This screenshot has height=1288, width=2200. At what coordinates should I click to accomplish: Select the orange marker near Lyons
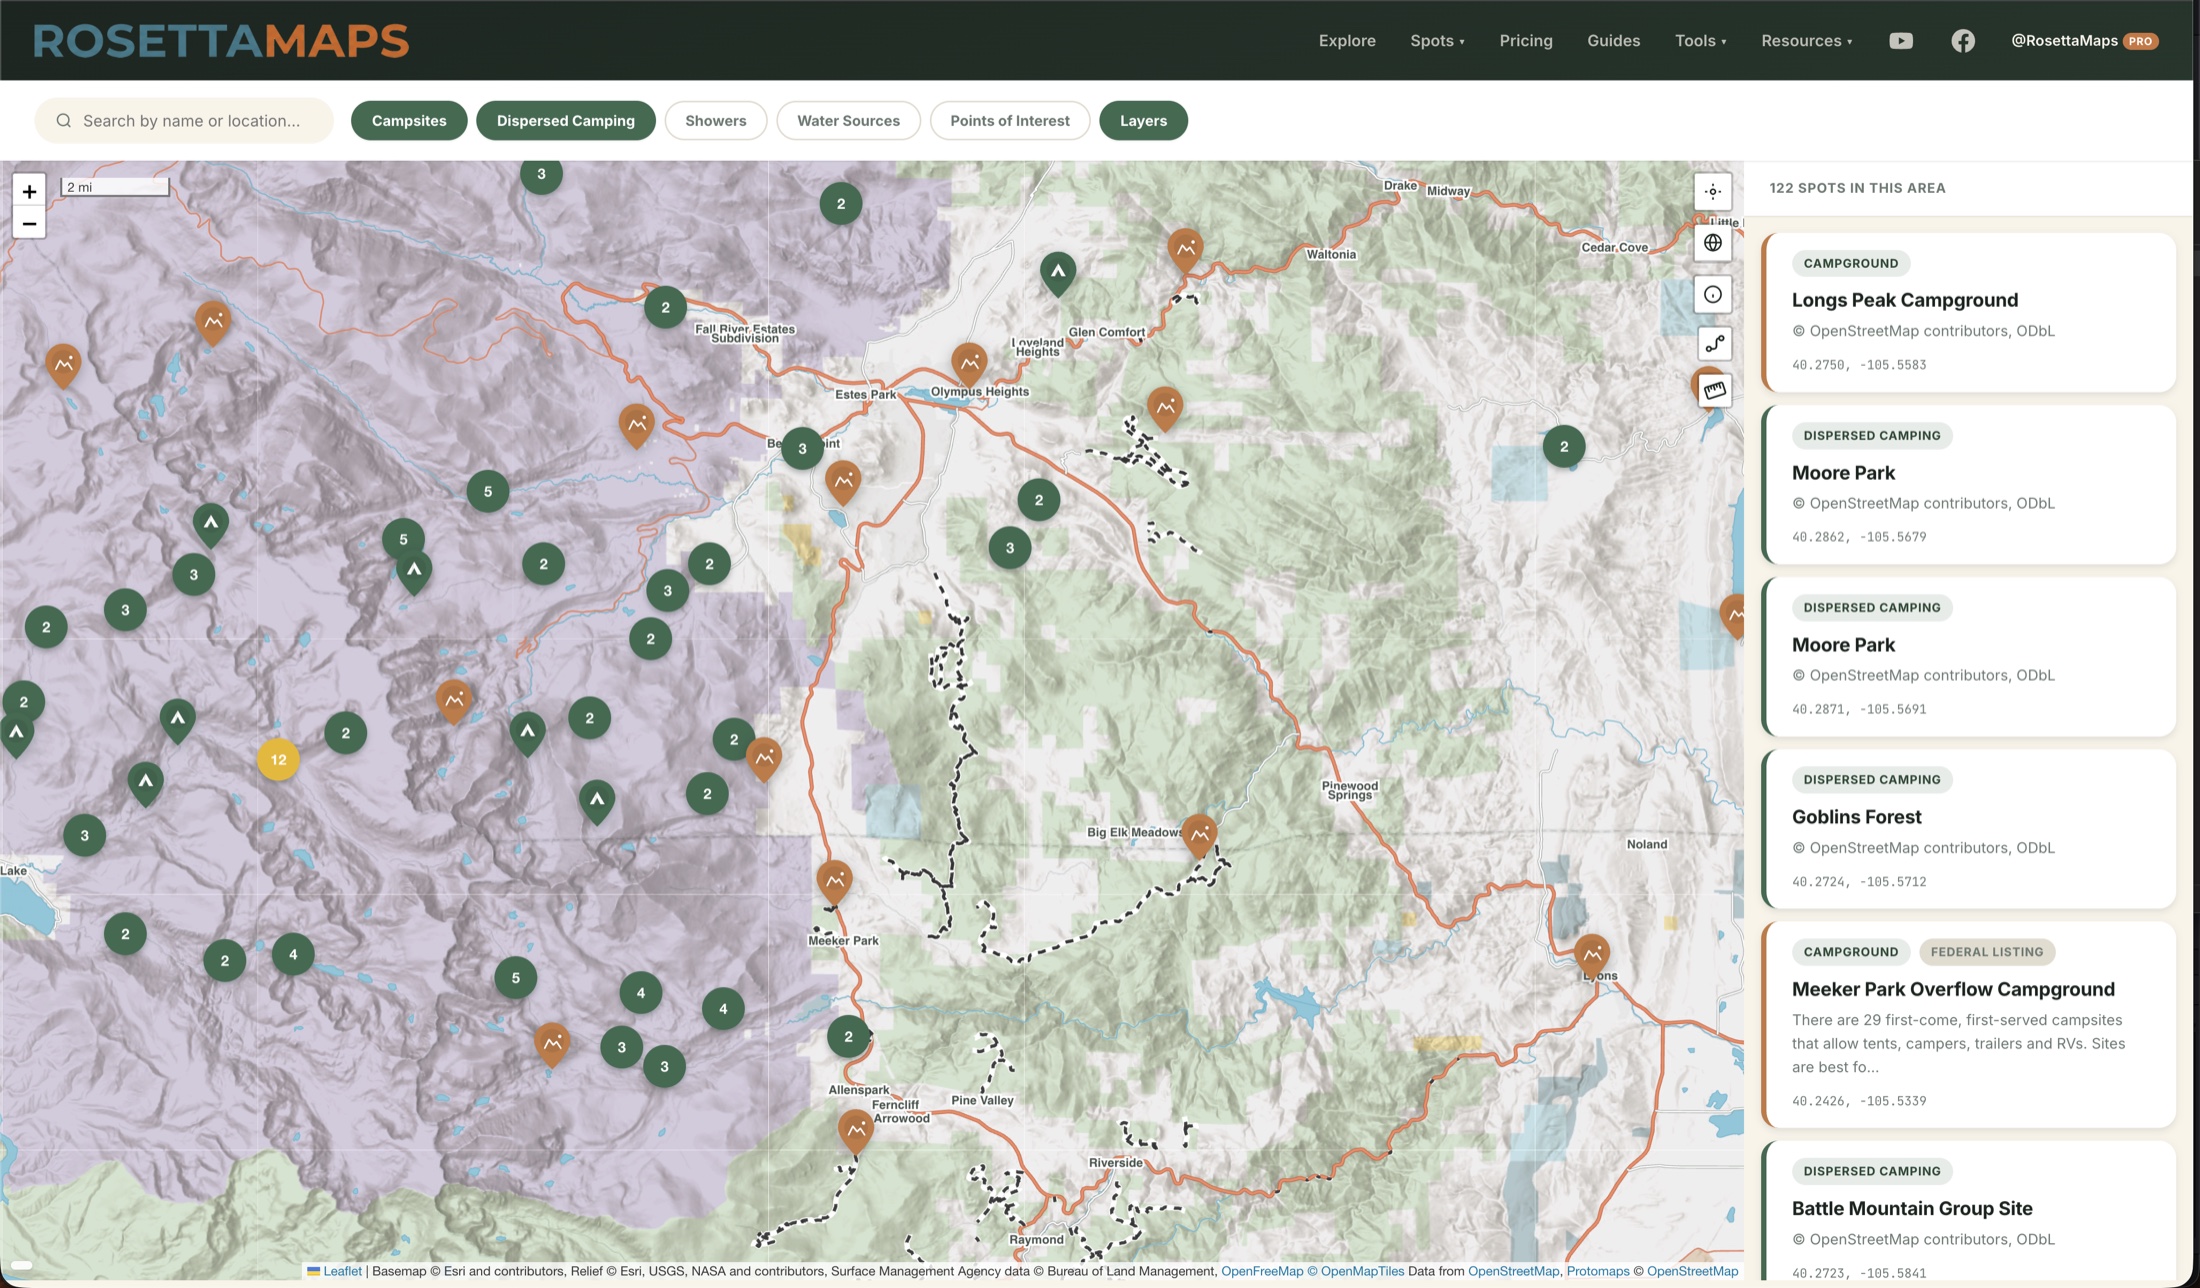point(1591,955)
